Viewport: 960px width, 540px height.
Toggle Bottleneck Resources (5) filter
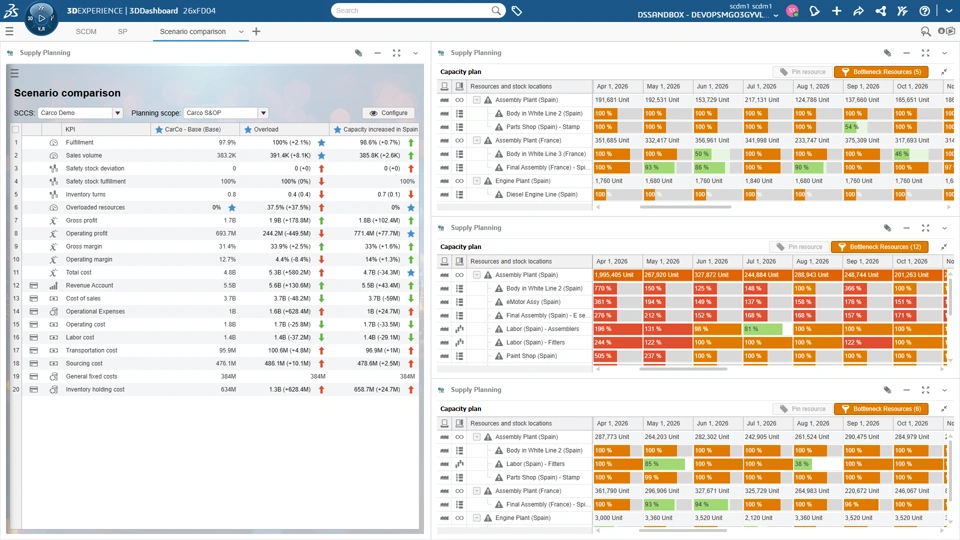pos(881,72)
